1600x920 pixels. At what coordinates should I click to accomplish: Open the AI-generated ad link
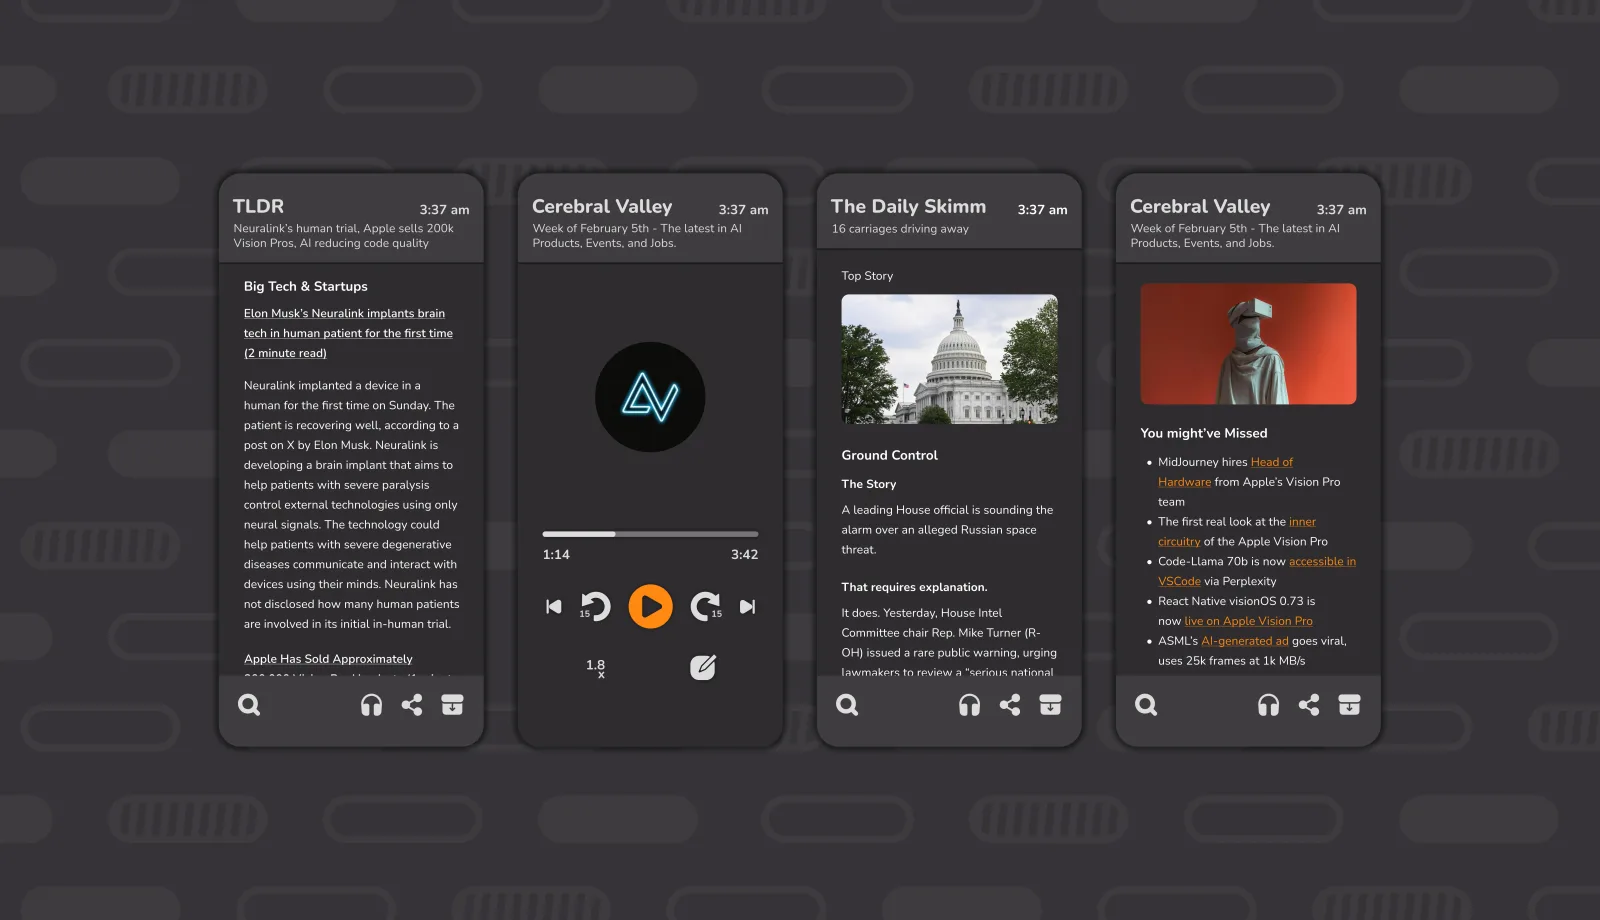pos(1244,641)
